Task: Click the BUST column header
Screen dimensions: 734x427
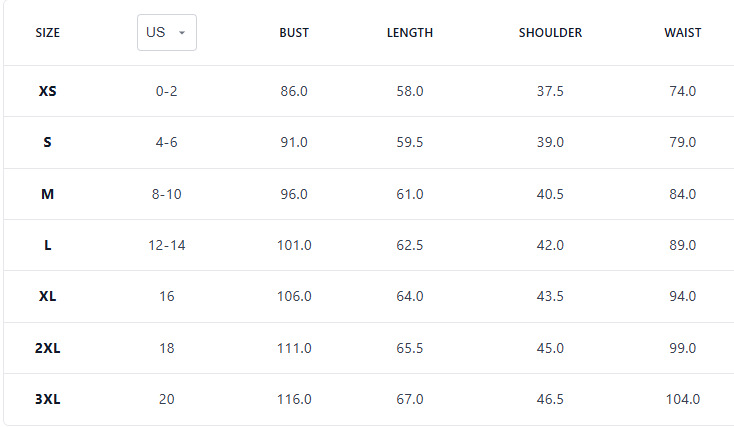Action: [x=294, y=33]
